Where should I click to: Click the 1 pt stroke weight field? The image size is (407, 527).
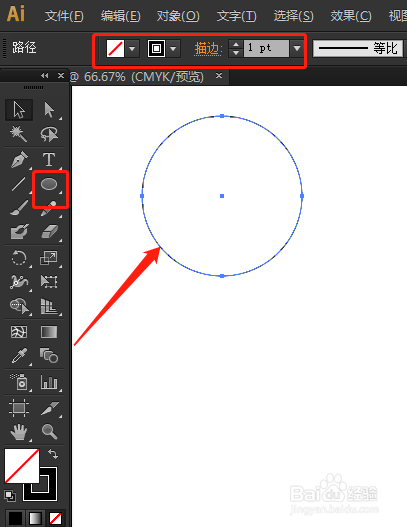tap(266, 48)
